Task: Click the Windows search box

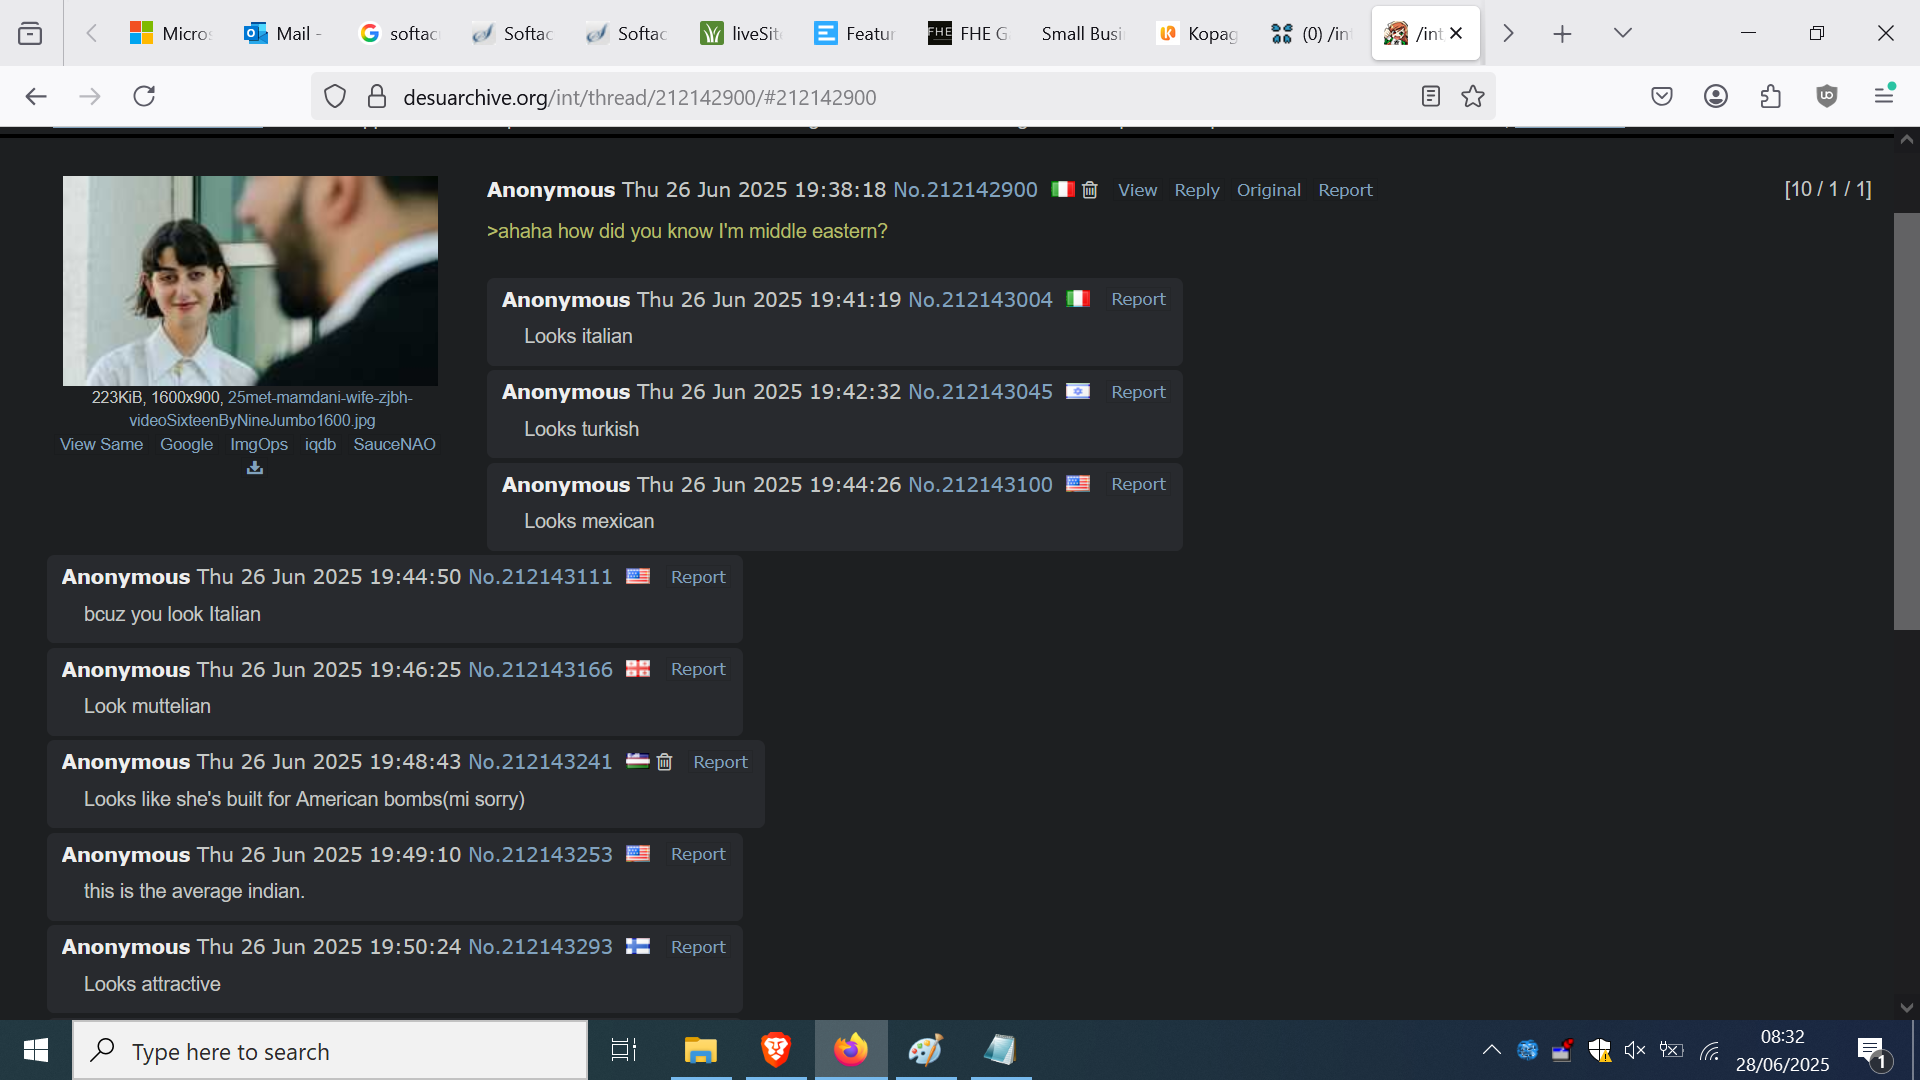Action: (330, 1050)
